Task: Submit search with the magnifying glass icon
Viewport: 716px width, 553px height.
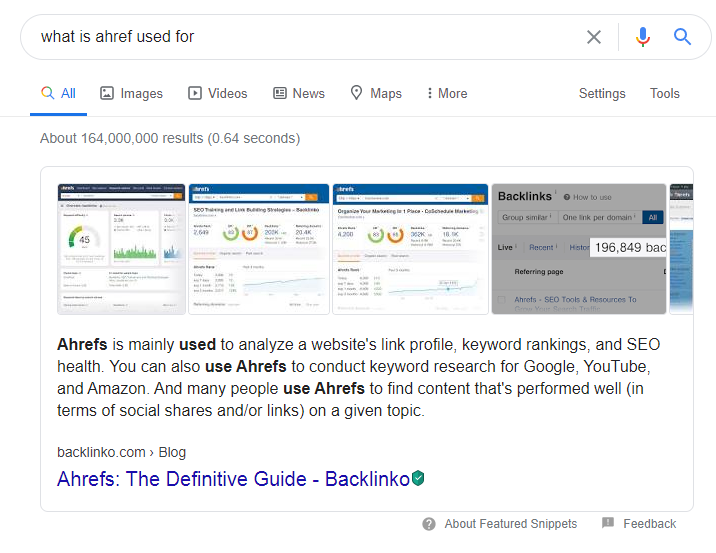Action: pyautogui.click(x=682, y=37)
